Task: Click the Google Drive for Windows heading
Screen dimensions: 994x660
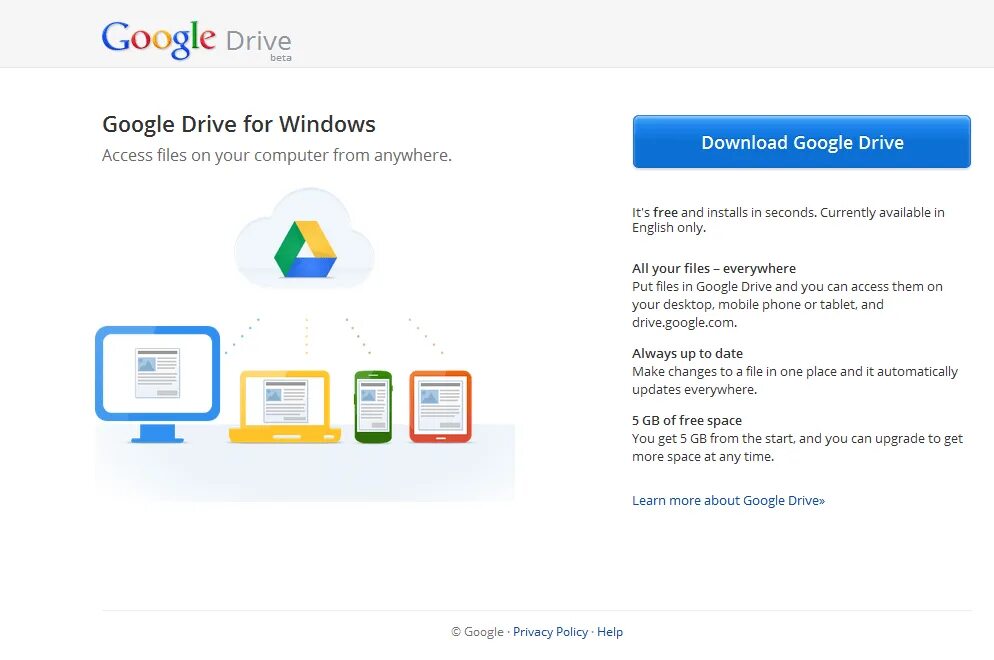Action: [x=239, y=124]
